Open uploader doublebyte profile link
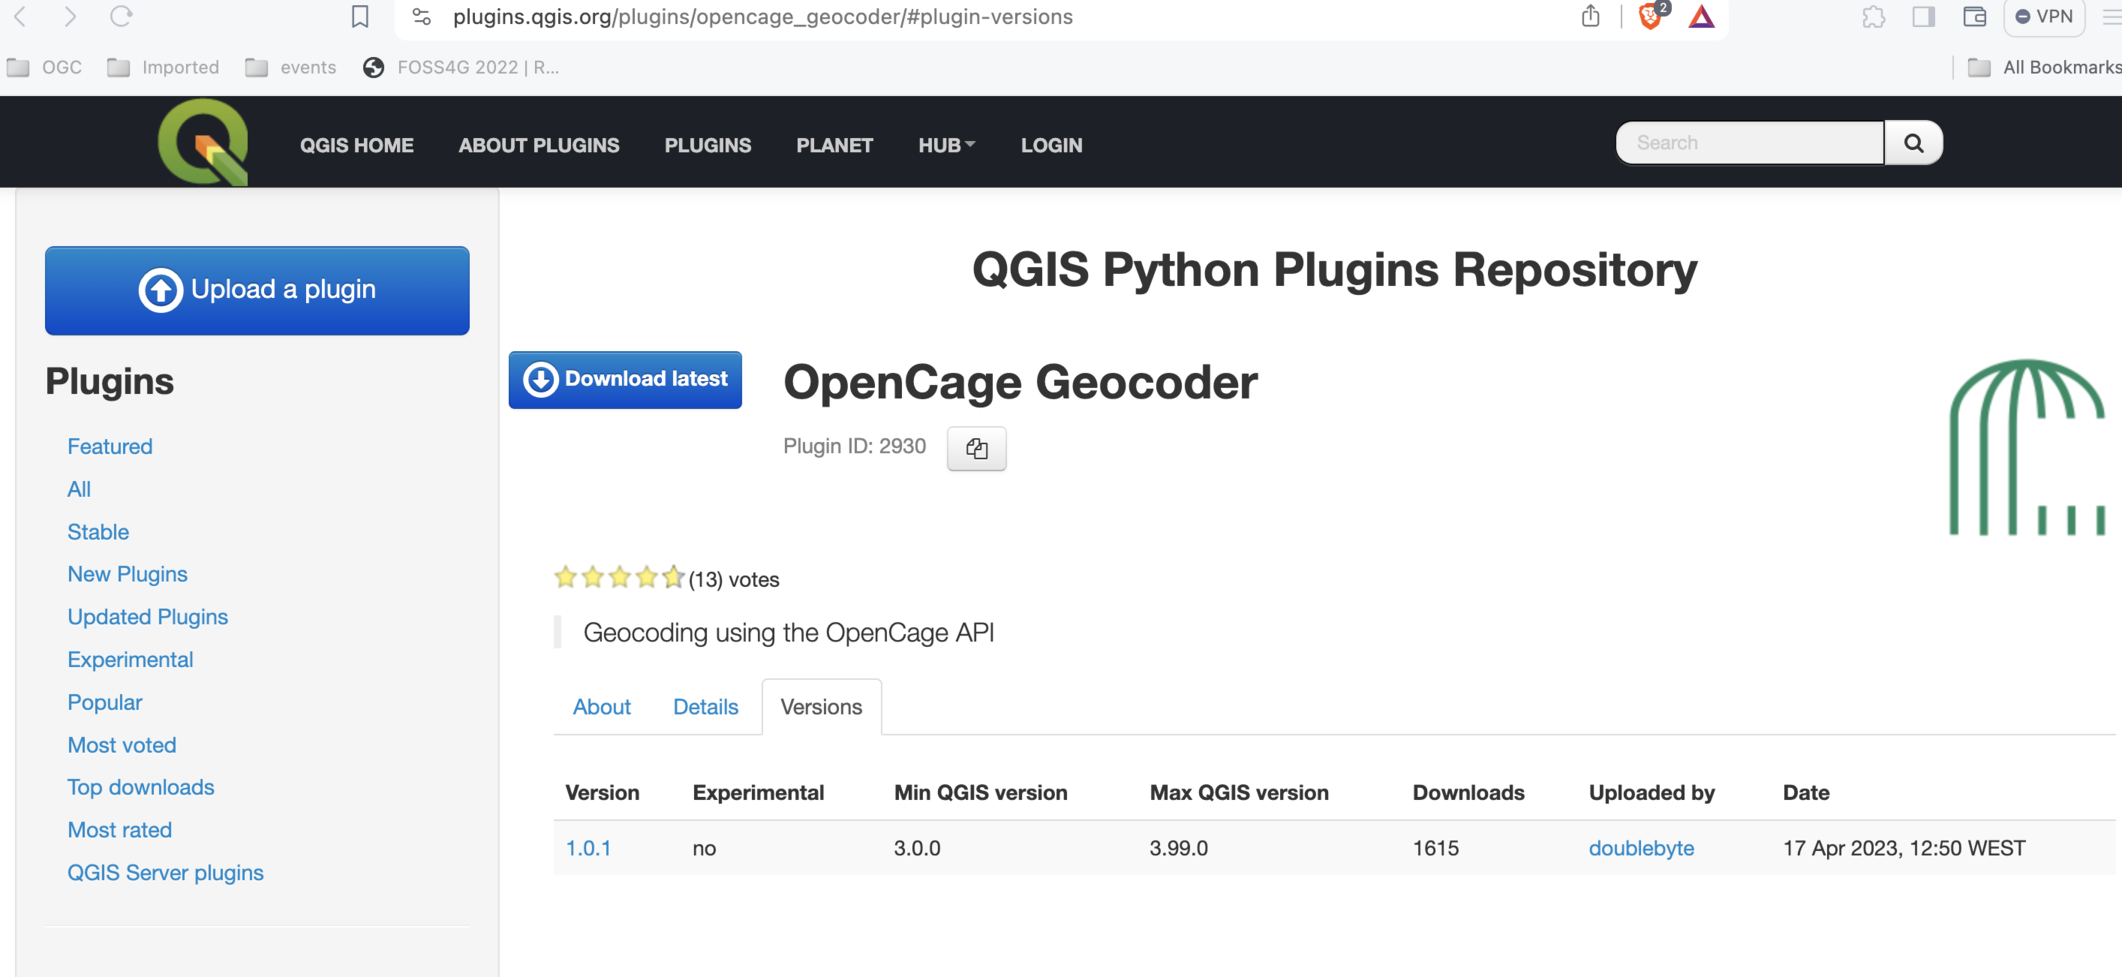 [x=1641, y=848]
